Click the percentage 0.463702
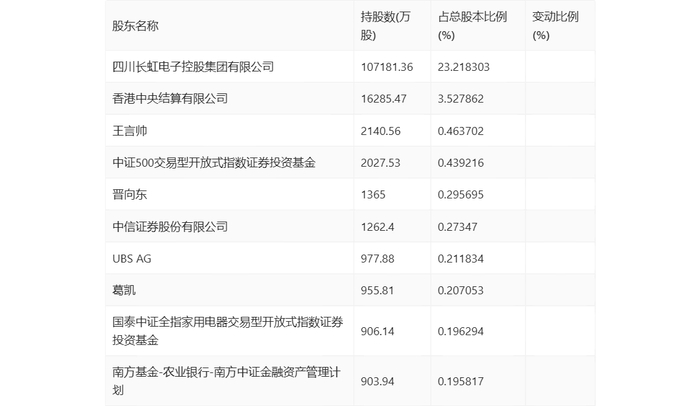The height and width of the screenshot is (406, 700). tap(461, 131)
